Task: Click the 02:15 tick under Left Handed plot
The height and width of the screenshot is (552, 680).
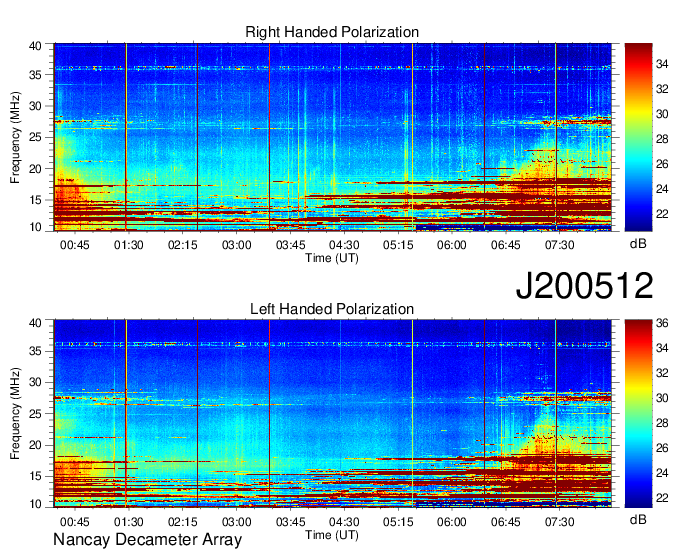Action: (183, 521)
